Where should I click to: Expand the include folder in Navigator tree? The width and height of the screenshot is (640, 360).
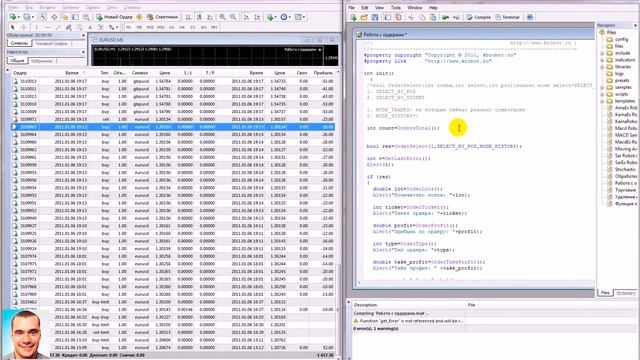[x=602, y=53]
